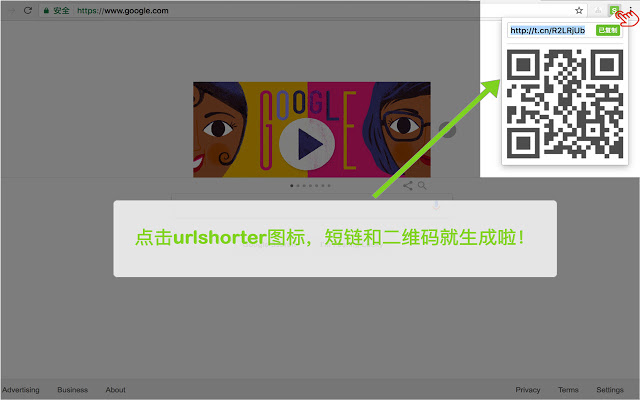Open the Business footer link

(73, 390)
